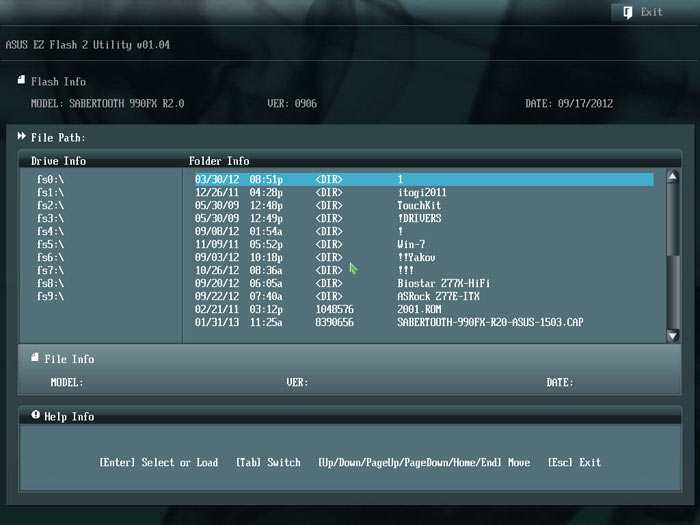Click the Folder Info column header
Viewport: 700px width, 525px height.
pyautogui.click(x=219, y=161)
